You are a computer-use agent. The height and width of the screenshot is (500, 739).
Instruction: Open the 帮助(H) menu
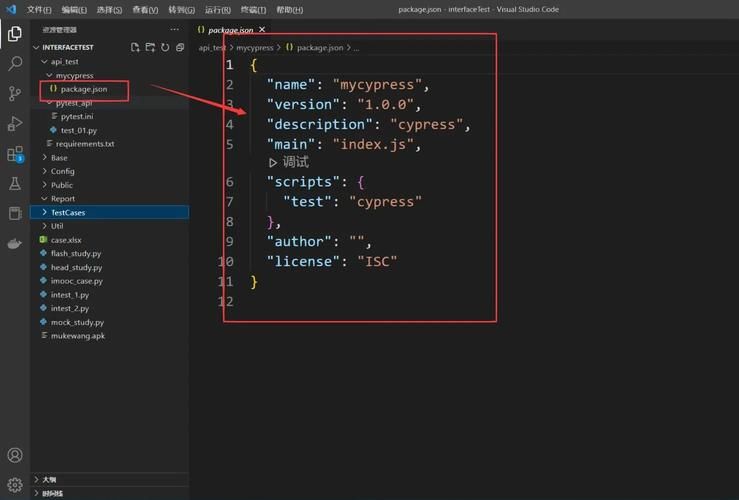(x=289, y=9)
